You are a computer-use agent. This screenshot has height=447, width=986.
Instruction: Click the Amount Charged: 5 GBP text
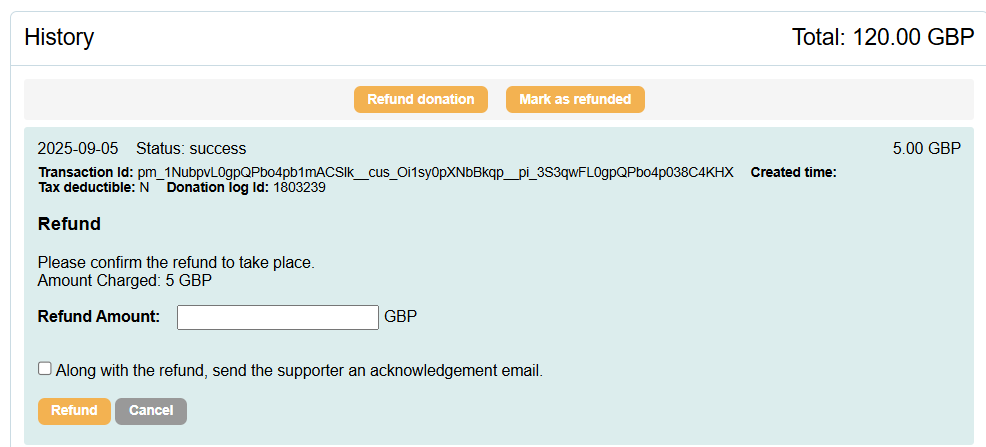point(124,280)
